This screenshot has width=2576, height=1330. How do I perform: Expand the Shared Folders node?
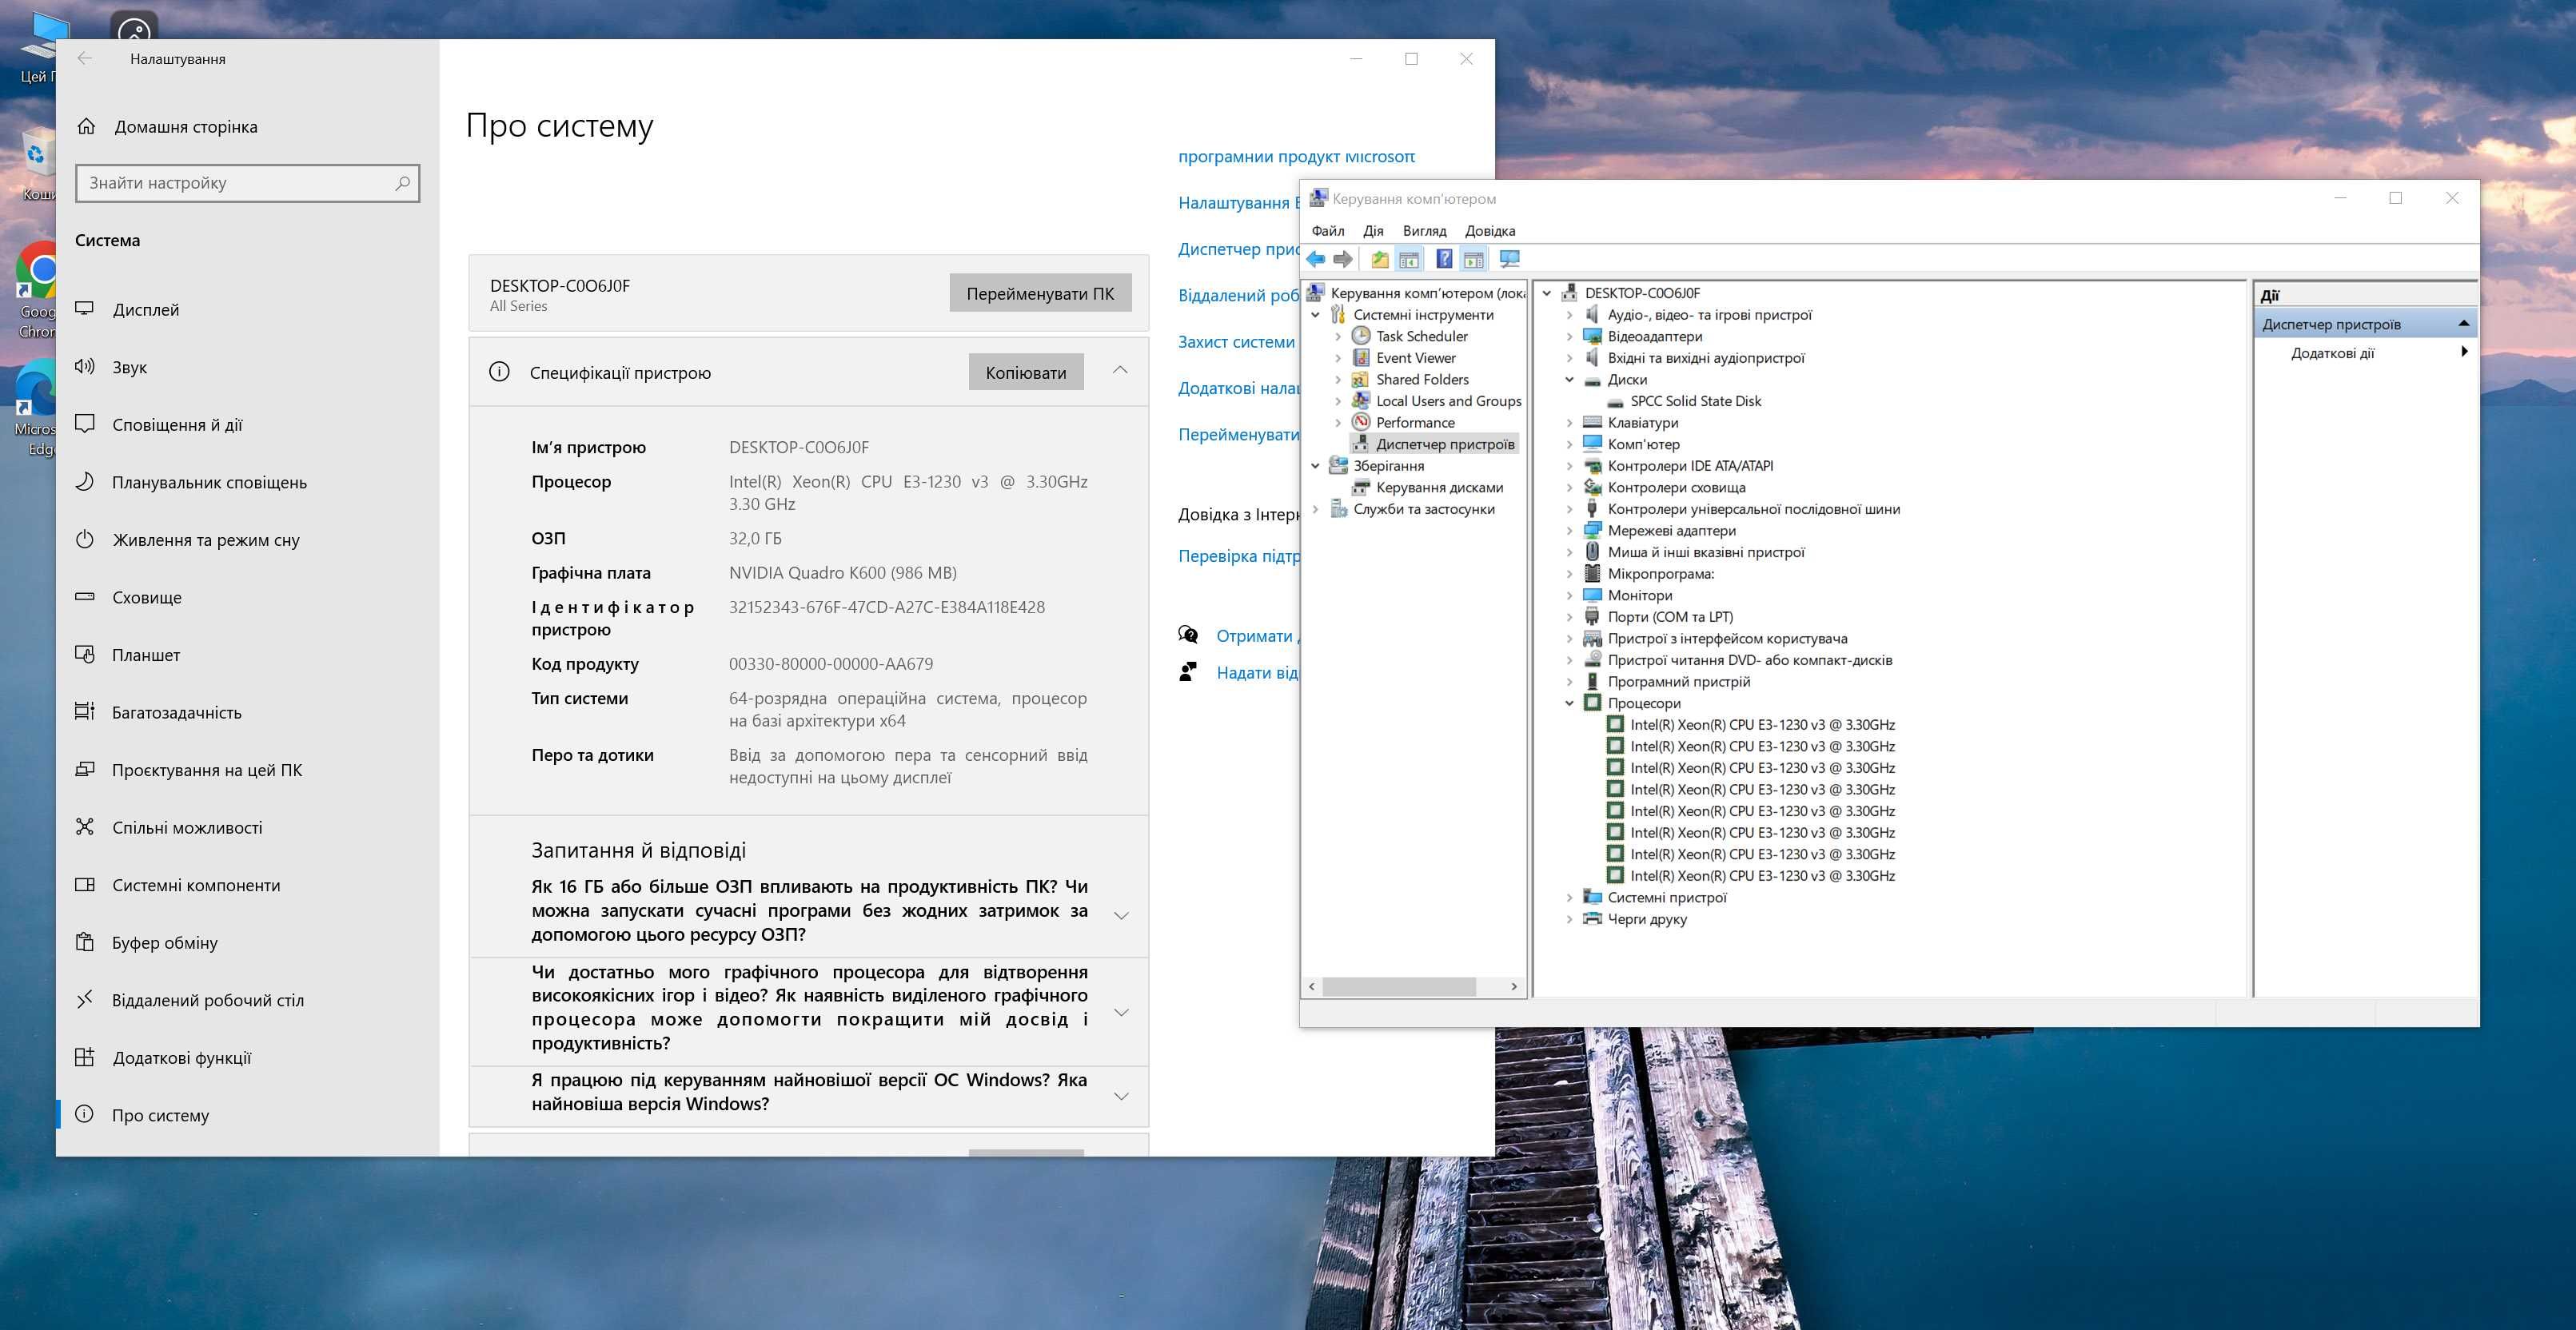point(1338,380)
